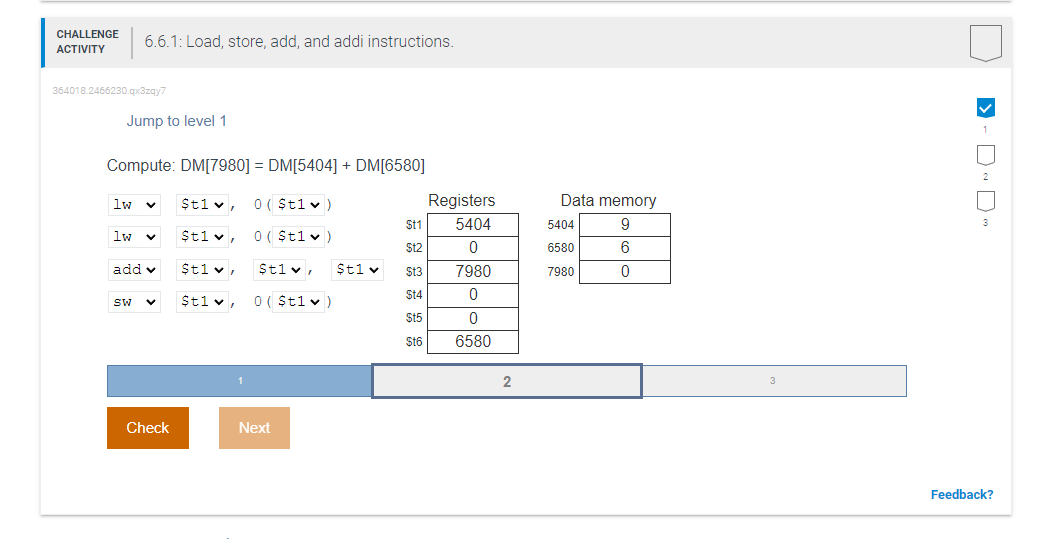Viewport: 1061px width, 539px height.
Task: Switch to level 3 progress tab
Action: click(x=773, y=381)
